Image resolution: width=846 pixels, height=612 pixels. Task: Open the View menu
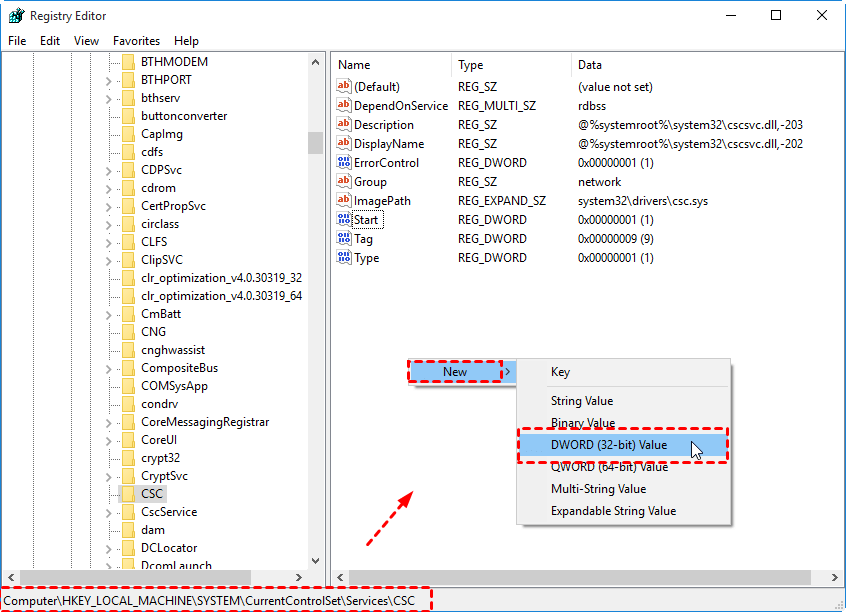point(86,40)
